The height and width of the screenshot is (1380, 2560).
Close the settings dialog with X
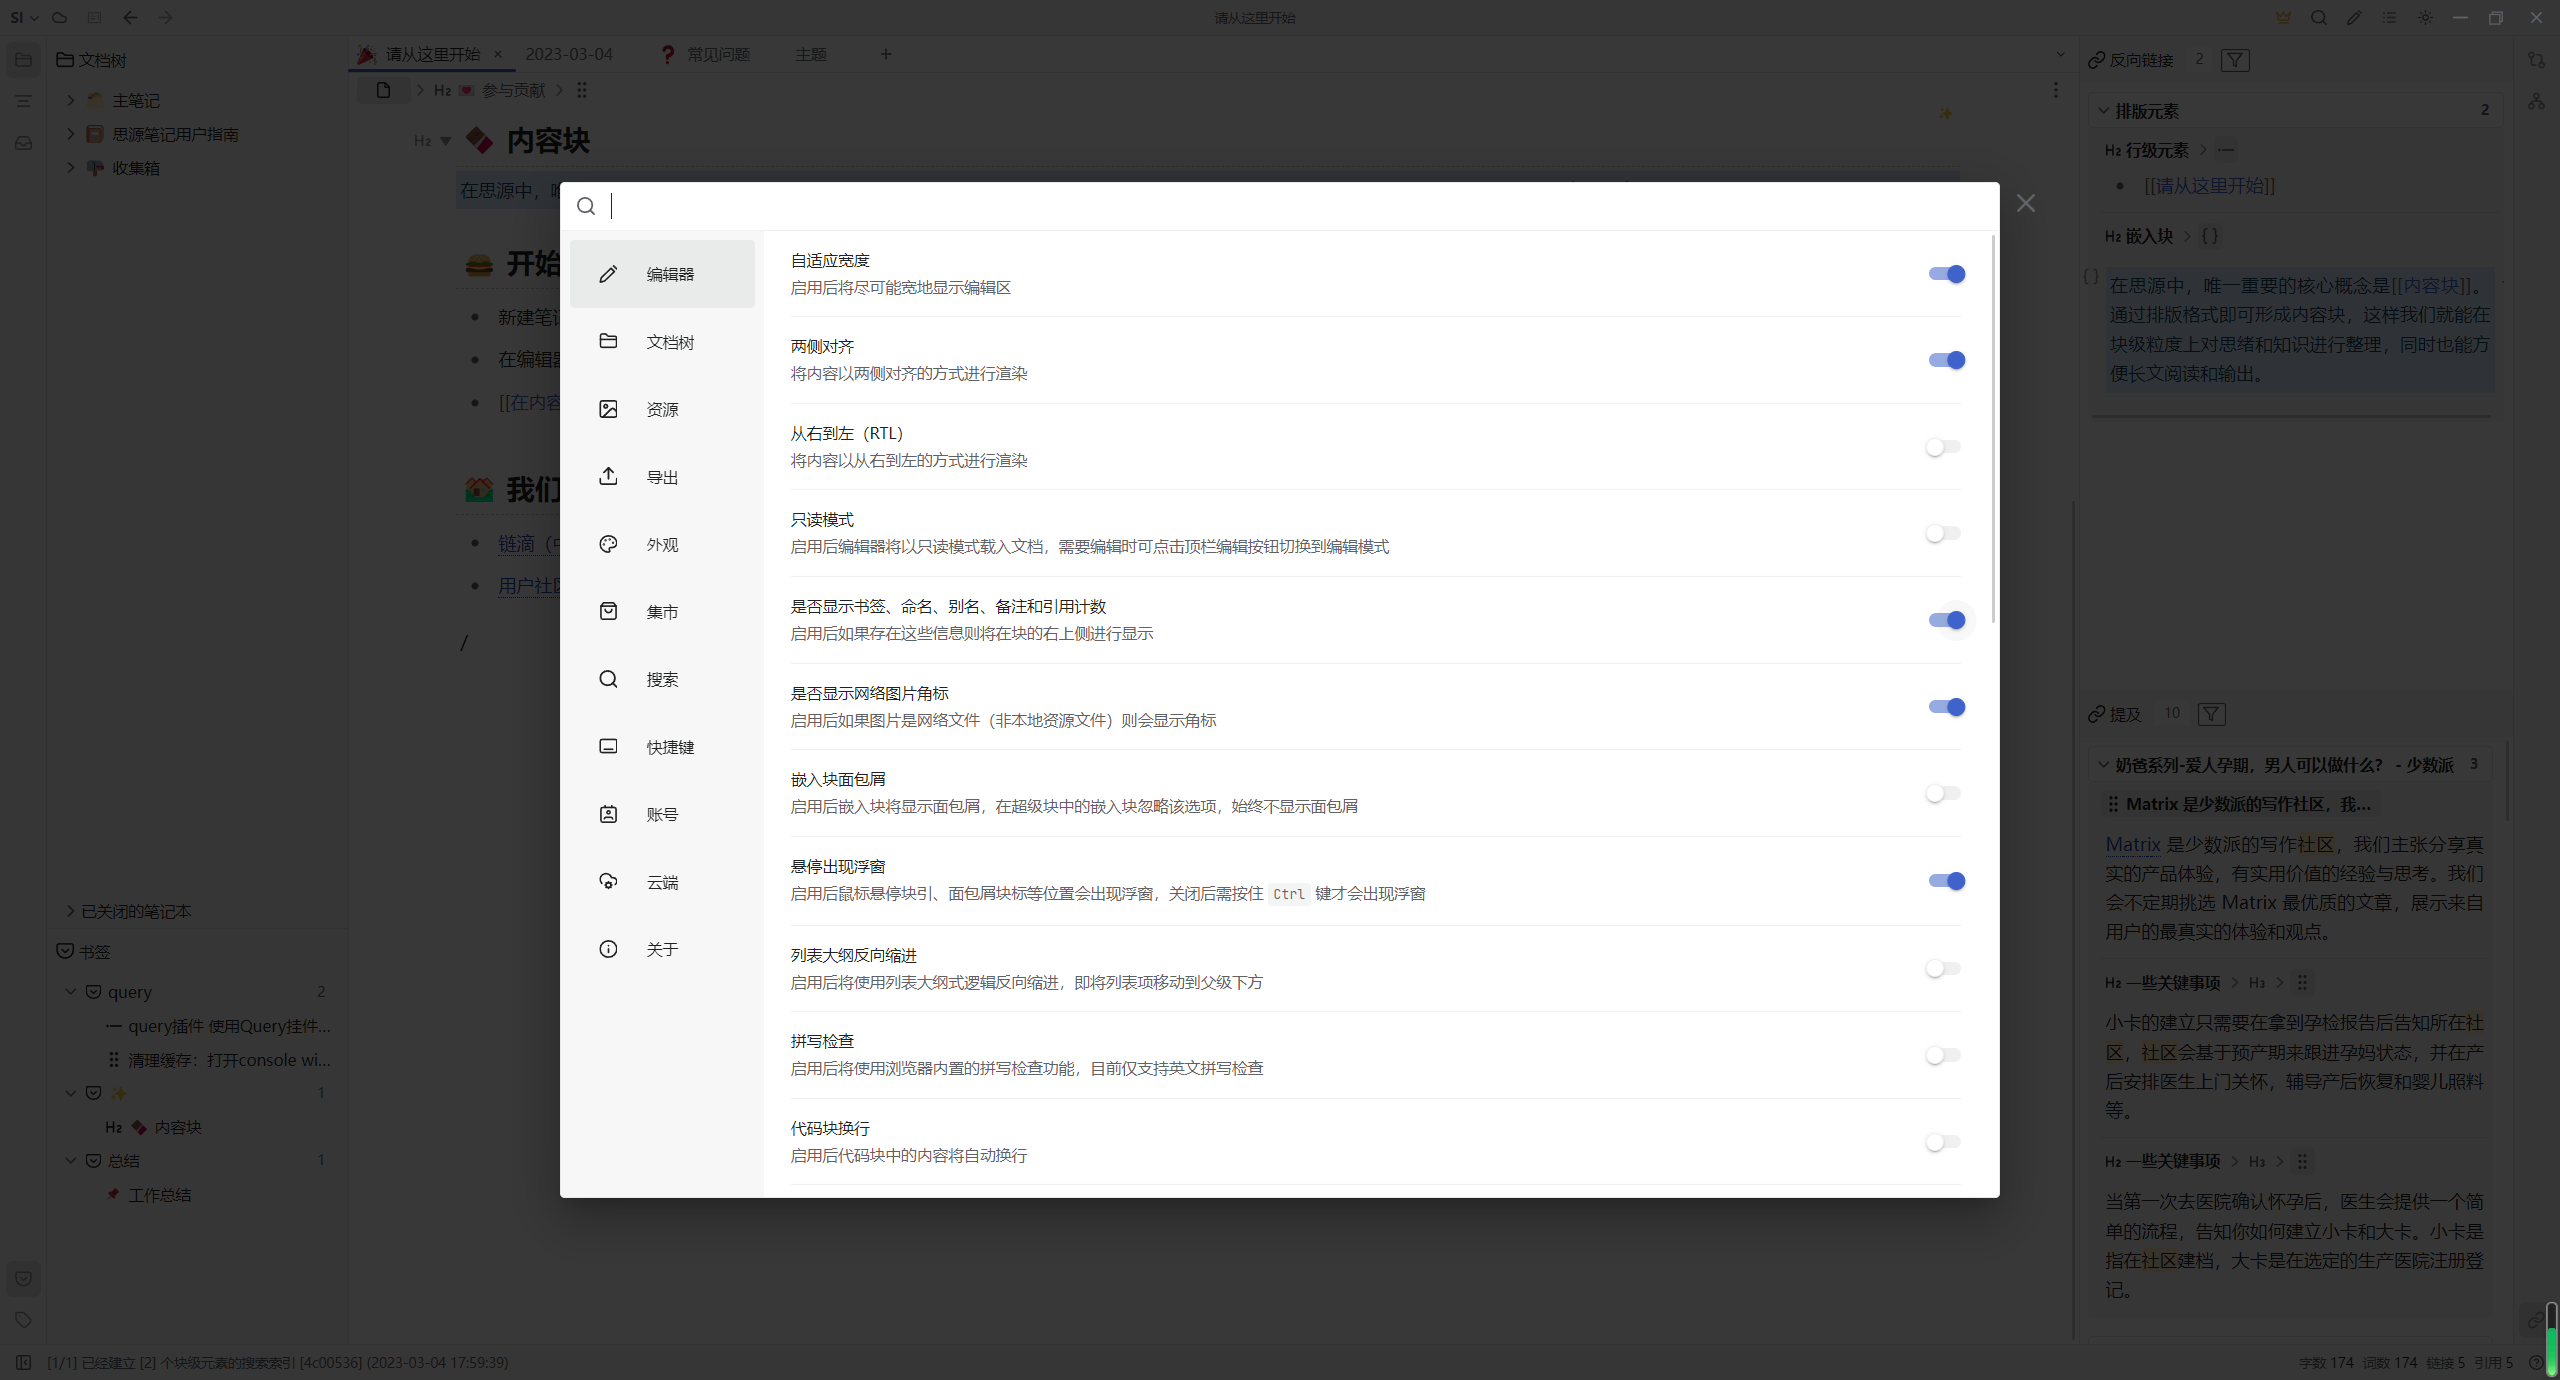click(x=2025, y=203)
